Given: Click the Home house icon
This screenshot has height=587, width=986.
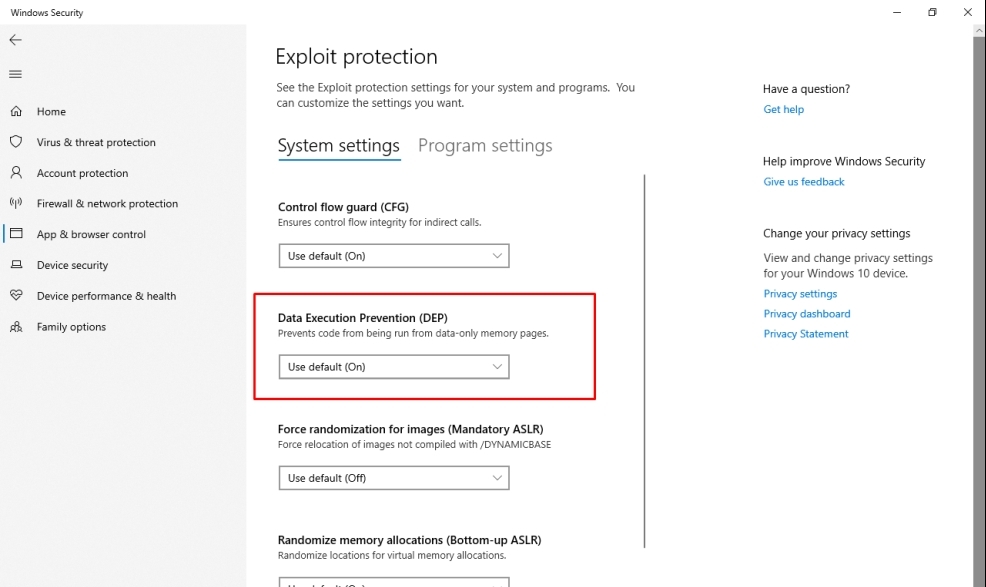Looking at the screenshot, I should [16, 111].
